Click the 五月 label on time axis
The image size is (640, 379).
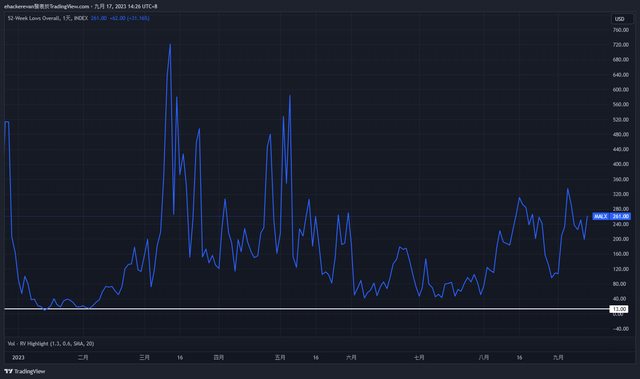pos(280,357)
